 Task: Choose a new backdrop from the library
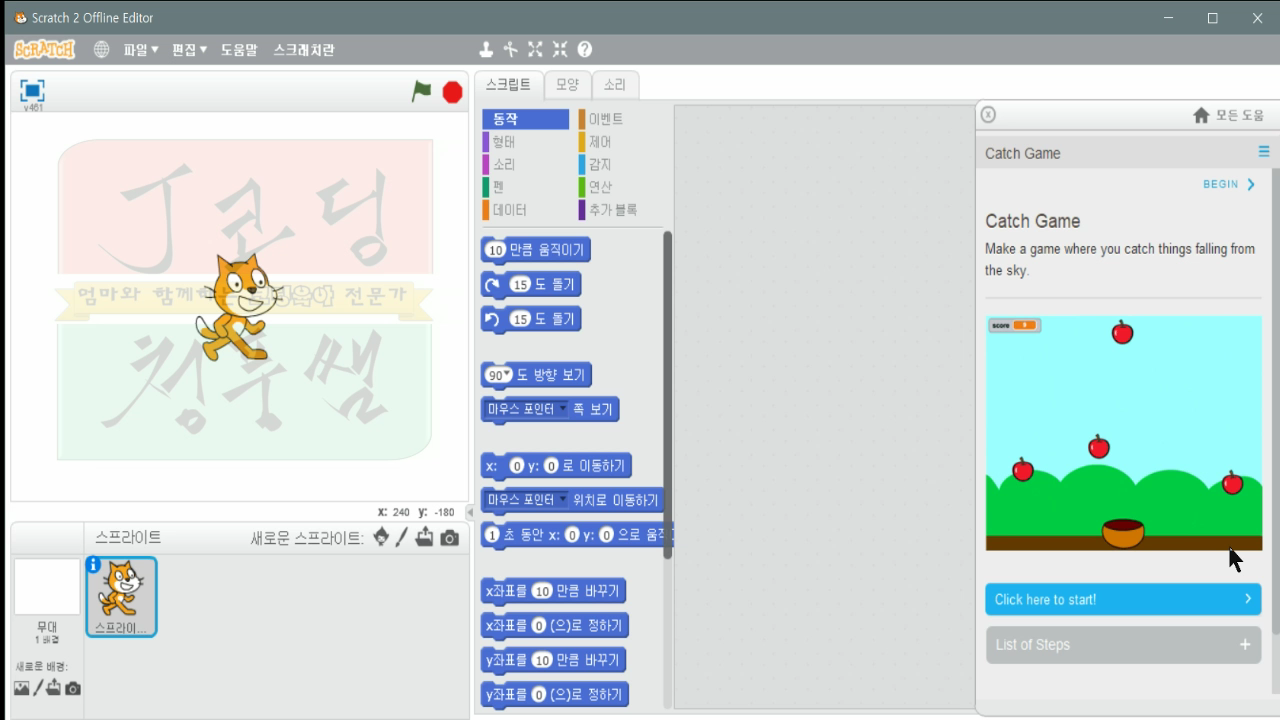[22, 688]
